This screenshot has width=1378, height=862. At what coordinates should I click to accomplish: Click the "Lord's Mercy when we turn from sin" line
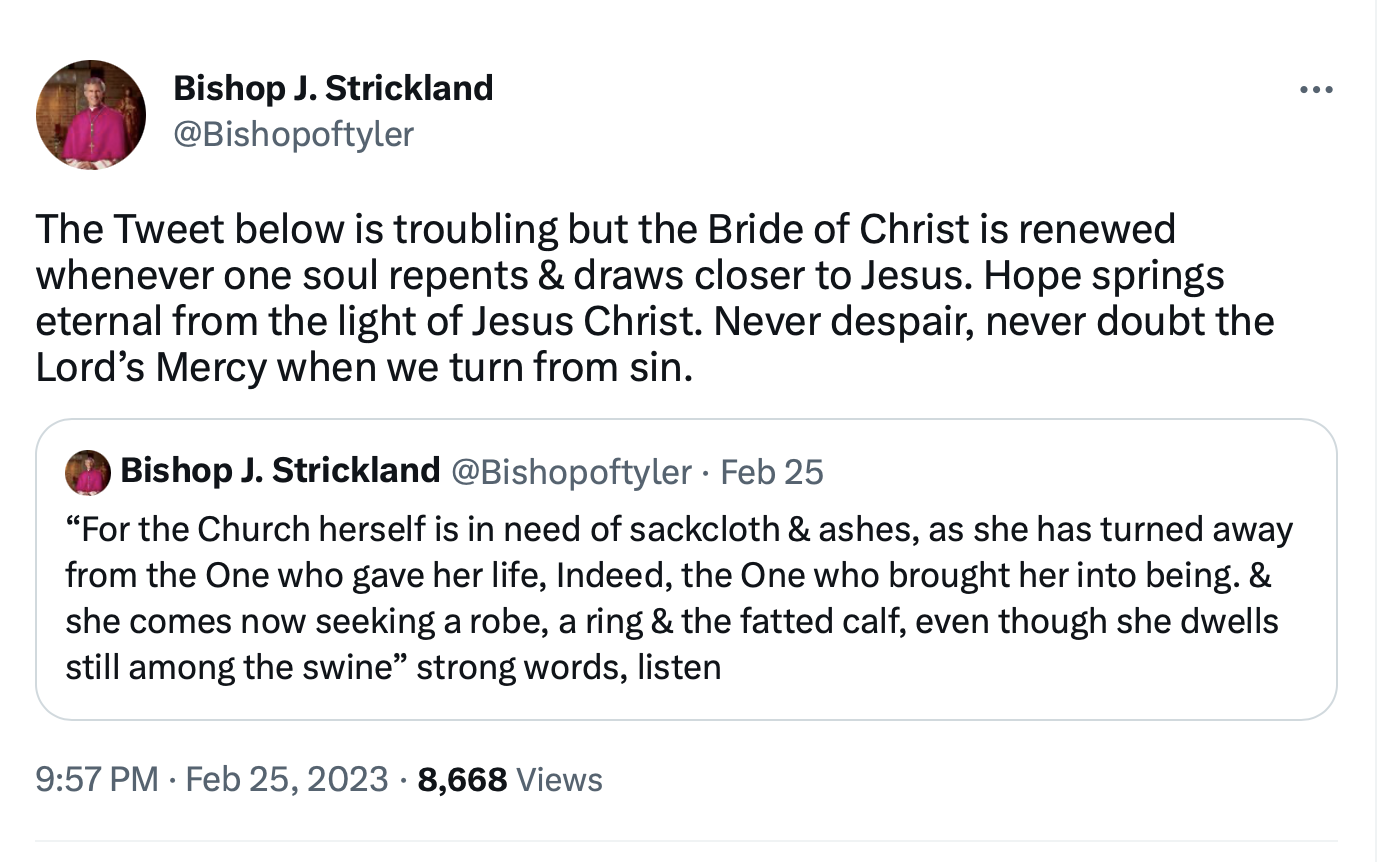(x=364, y=368)
